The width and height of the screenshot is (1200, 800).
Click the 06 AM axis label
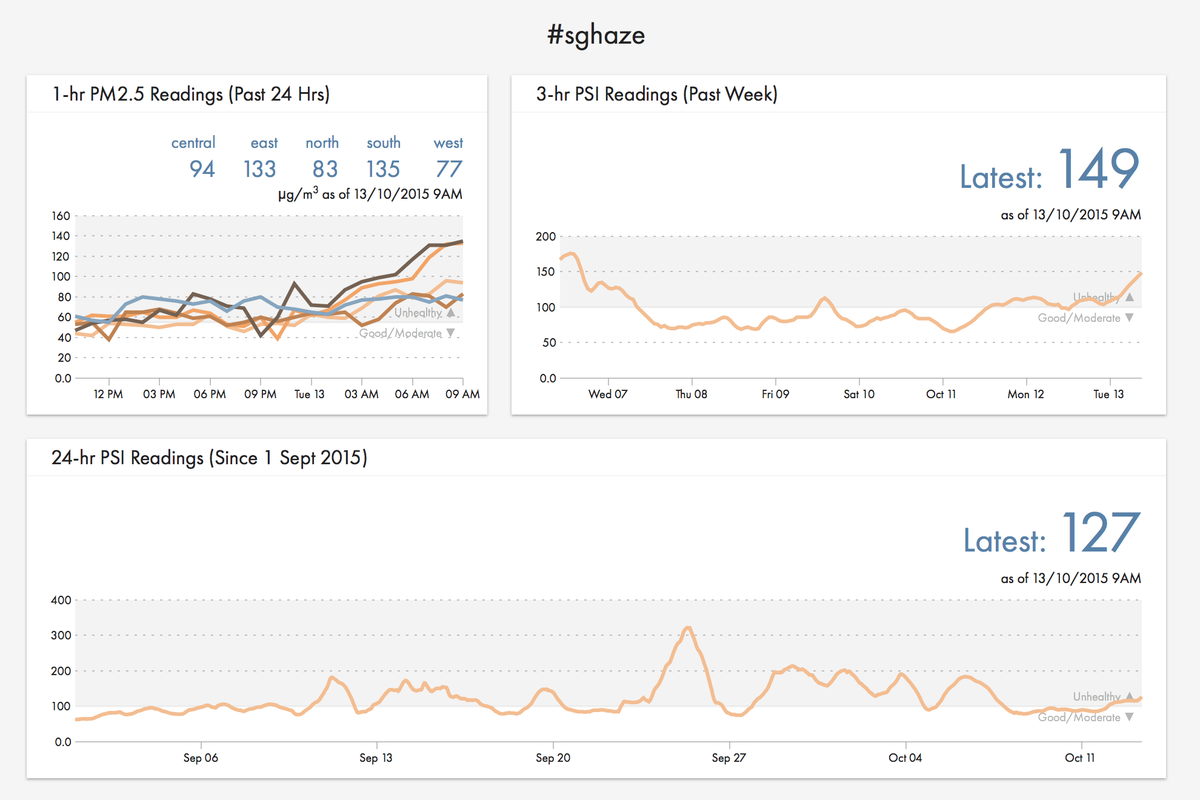[x=412, y=395]
